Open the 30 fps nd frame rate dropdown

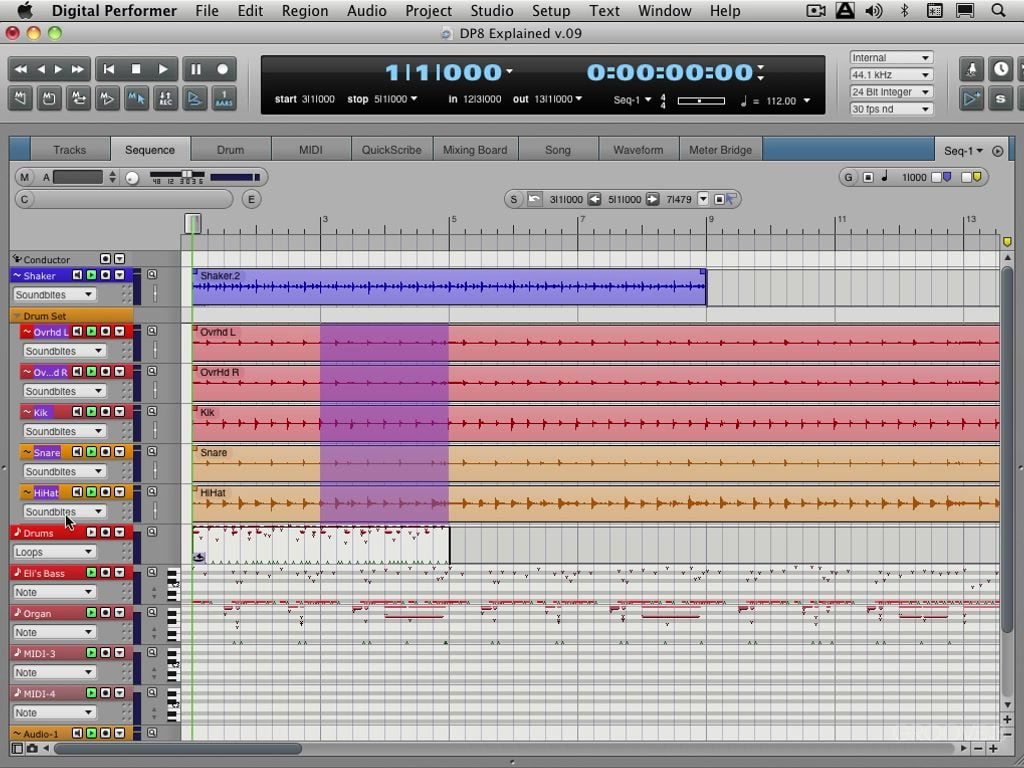pyautogui.click(x=891, y=109)
